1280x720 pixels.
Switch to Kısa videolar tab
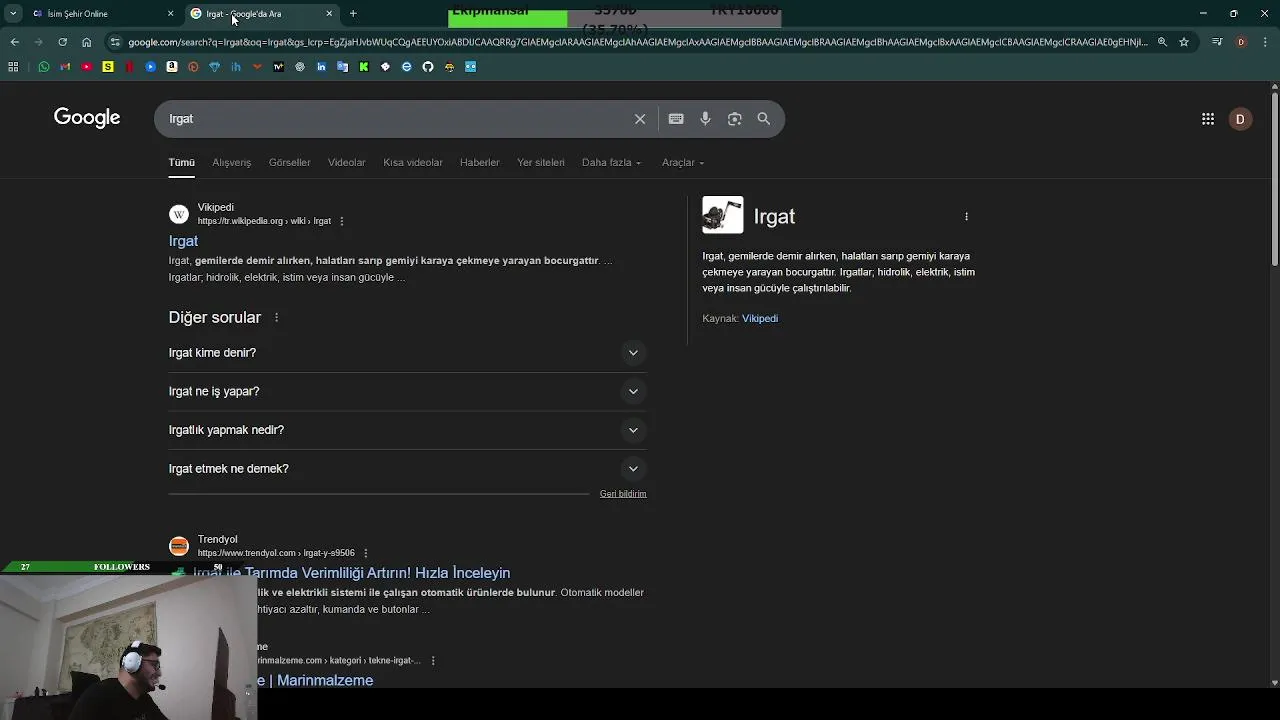click(413, 162)
